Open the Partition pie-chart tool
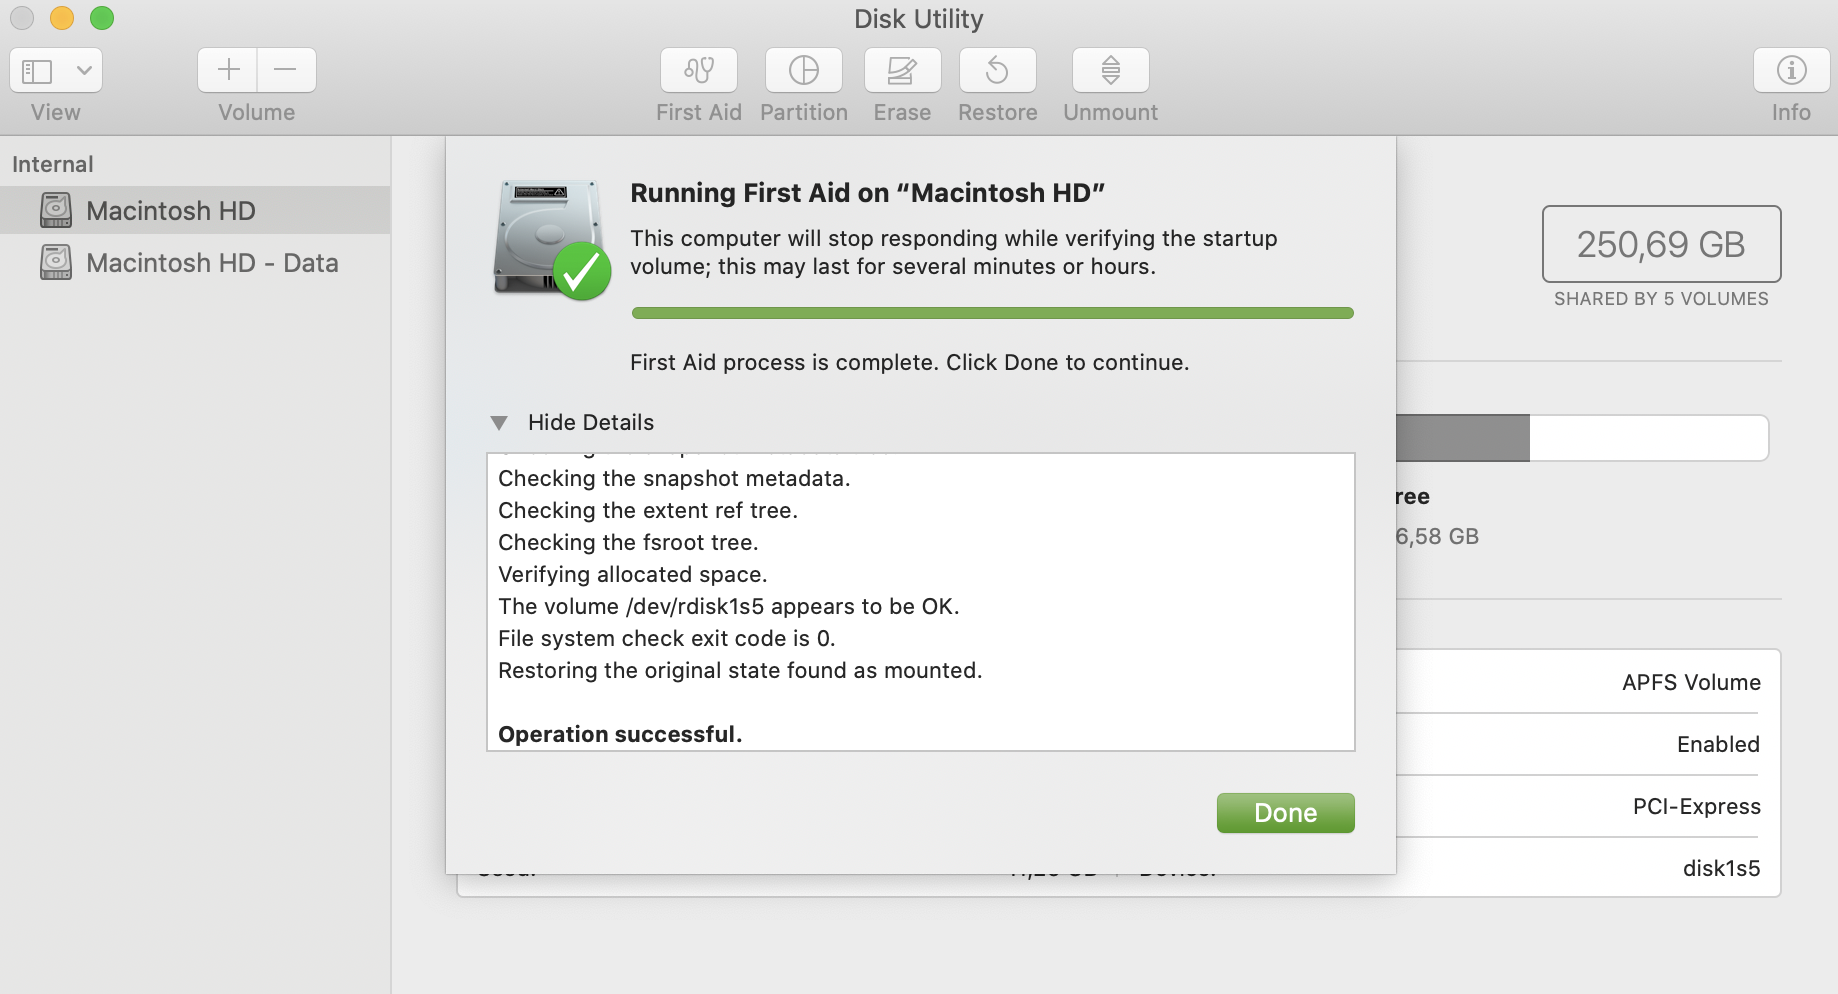The image size is (1838, 994). (804, 70)
